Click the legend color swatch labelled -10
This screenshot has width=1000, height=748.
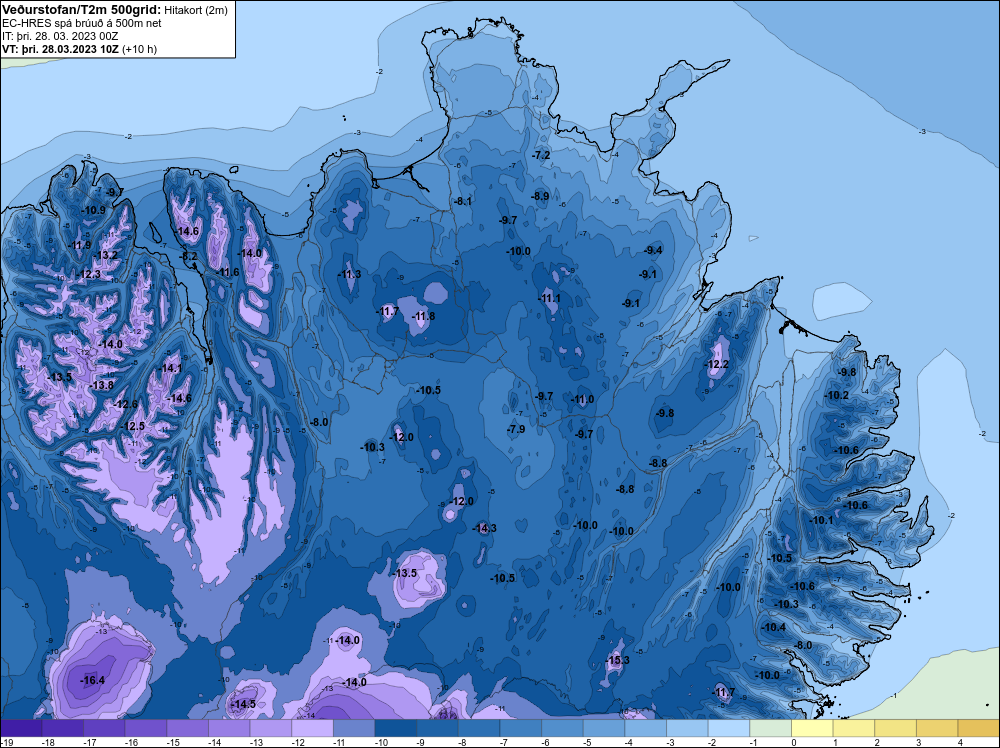coord(395,728)
